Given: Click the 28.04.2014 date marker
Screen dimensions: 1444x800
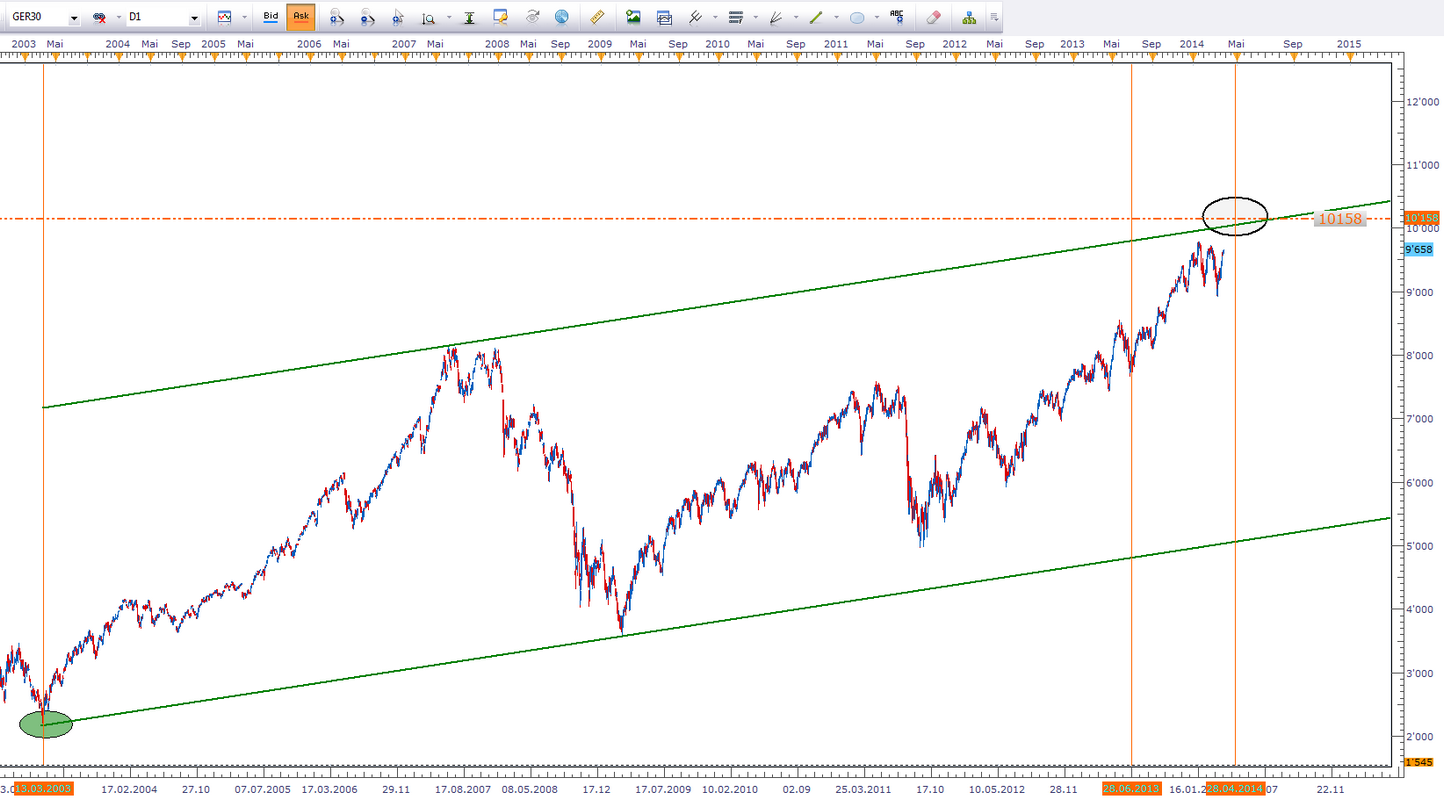Looking at the screenshot, I should pos(1236,789).
